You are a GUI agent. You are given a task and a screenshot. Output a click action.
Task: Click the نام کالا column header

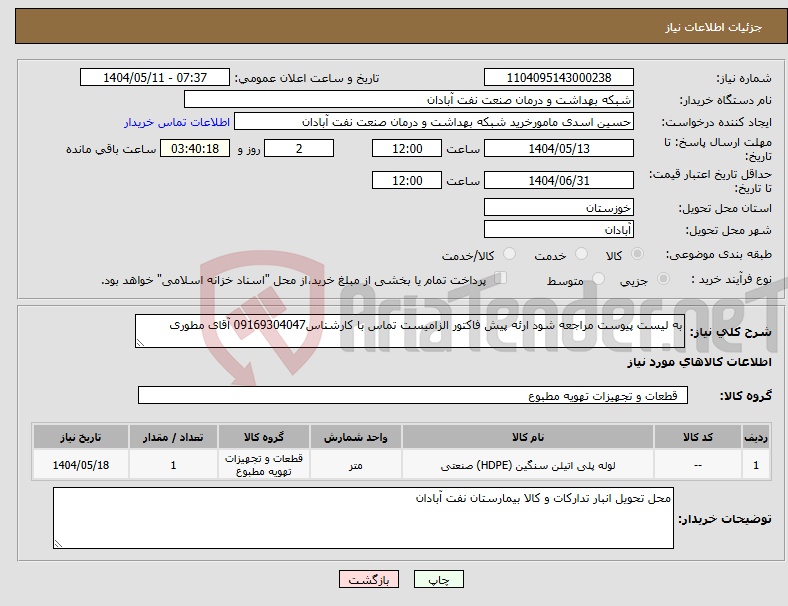pos(528,437)
